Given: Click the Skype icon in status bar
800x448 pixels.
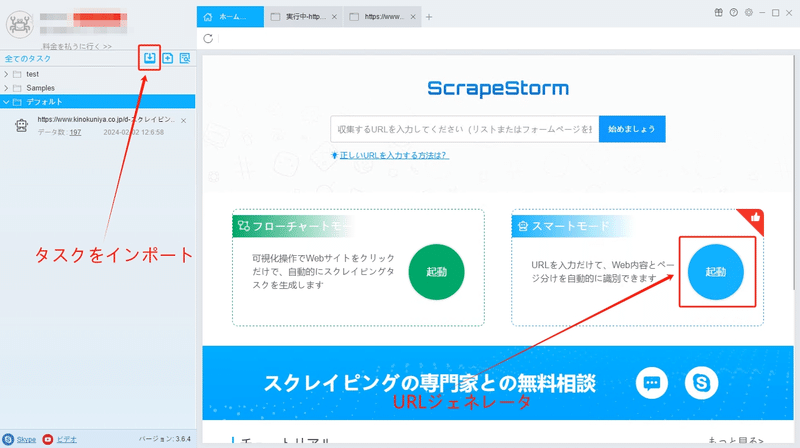Looking at the screenshot, I should [8, 439].
